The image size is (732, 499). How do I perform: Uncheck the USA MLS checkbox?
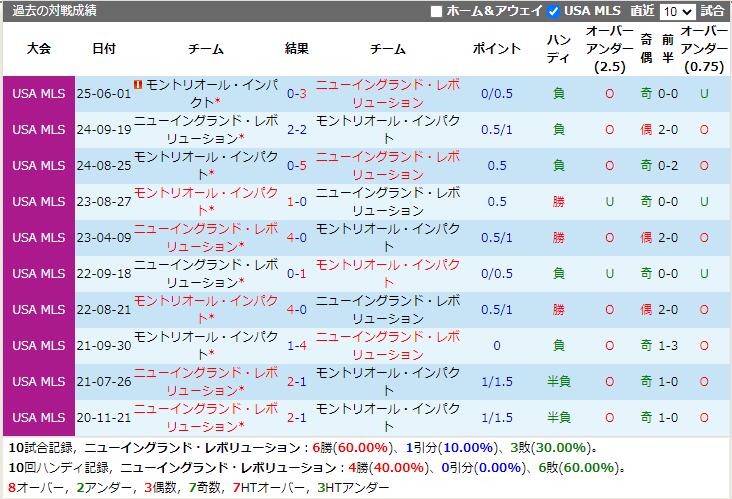click(553, 11)
